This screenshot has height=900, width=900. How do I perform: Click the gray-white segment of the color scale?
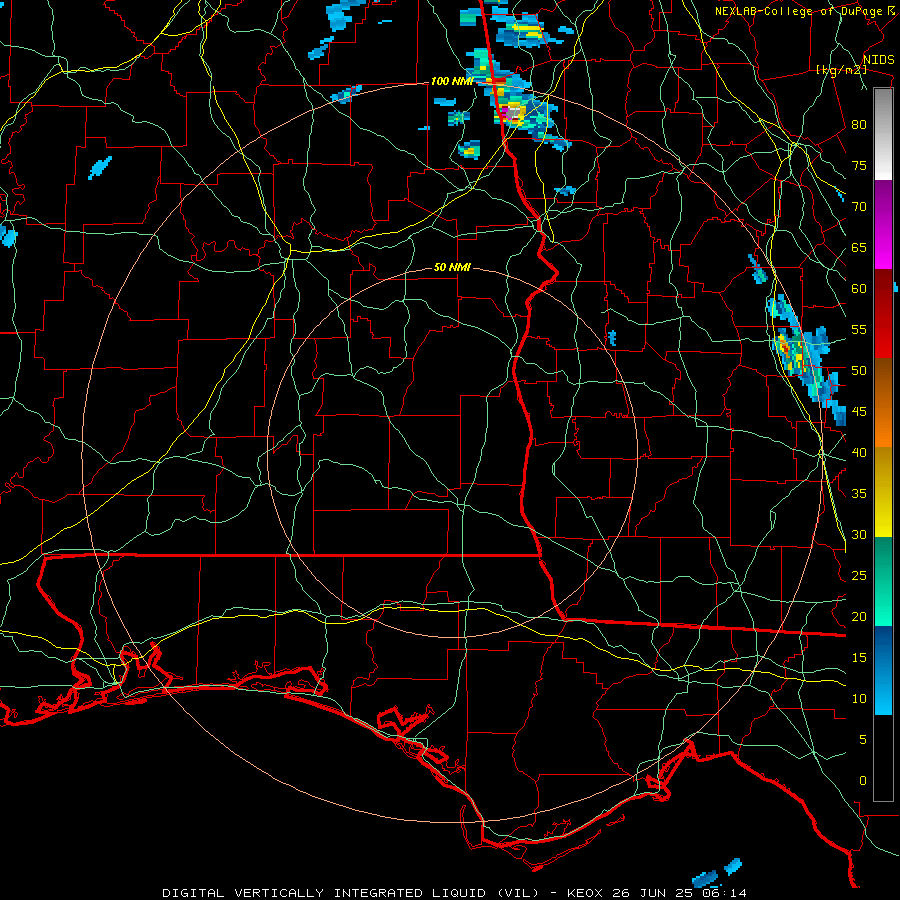point(883,134)
